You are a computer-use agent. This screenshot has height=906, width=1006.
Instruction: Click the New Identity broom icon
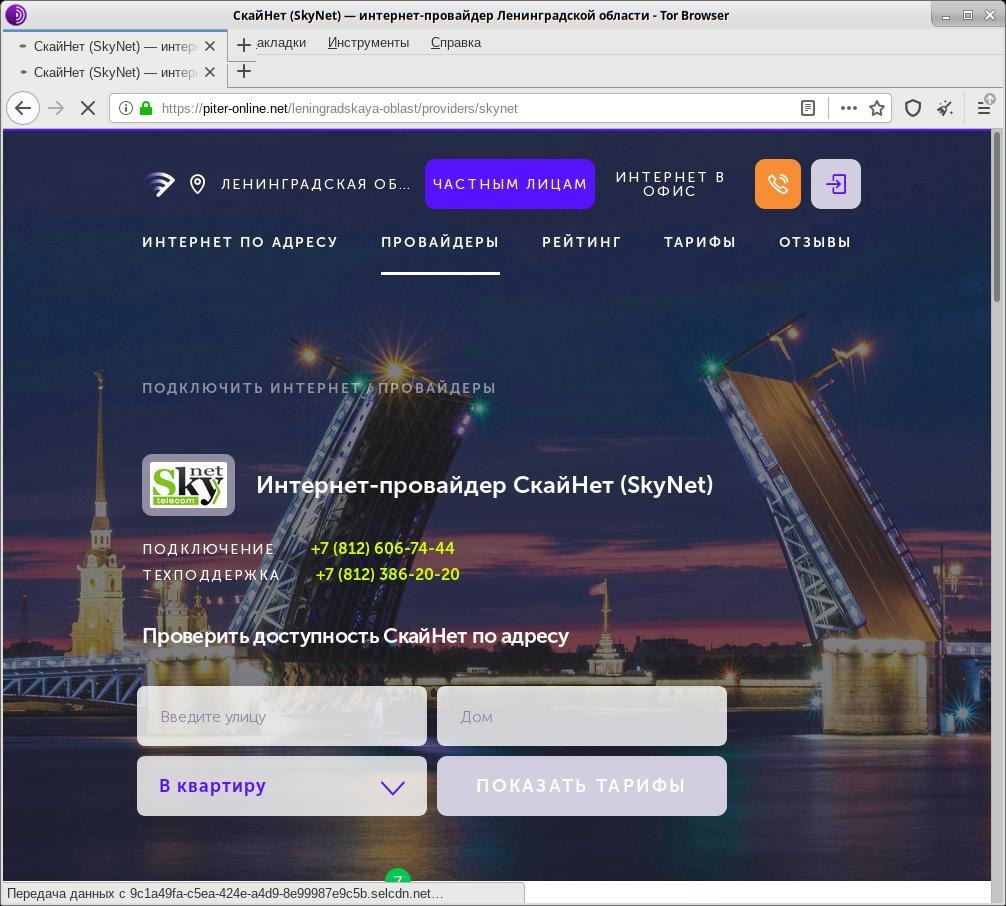pyautogui.click(x=944, y=108)
